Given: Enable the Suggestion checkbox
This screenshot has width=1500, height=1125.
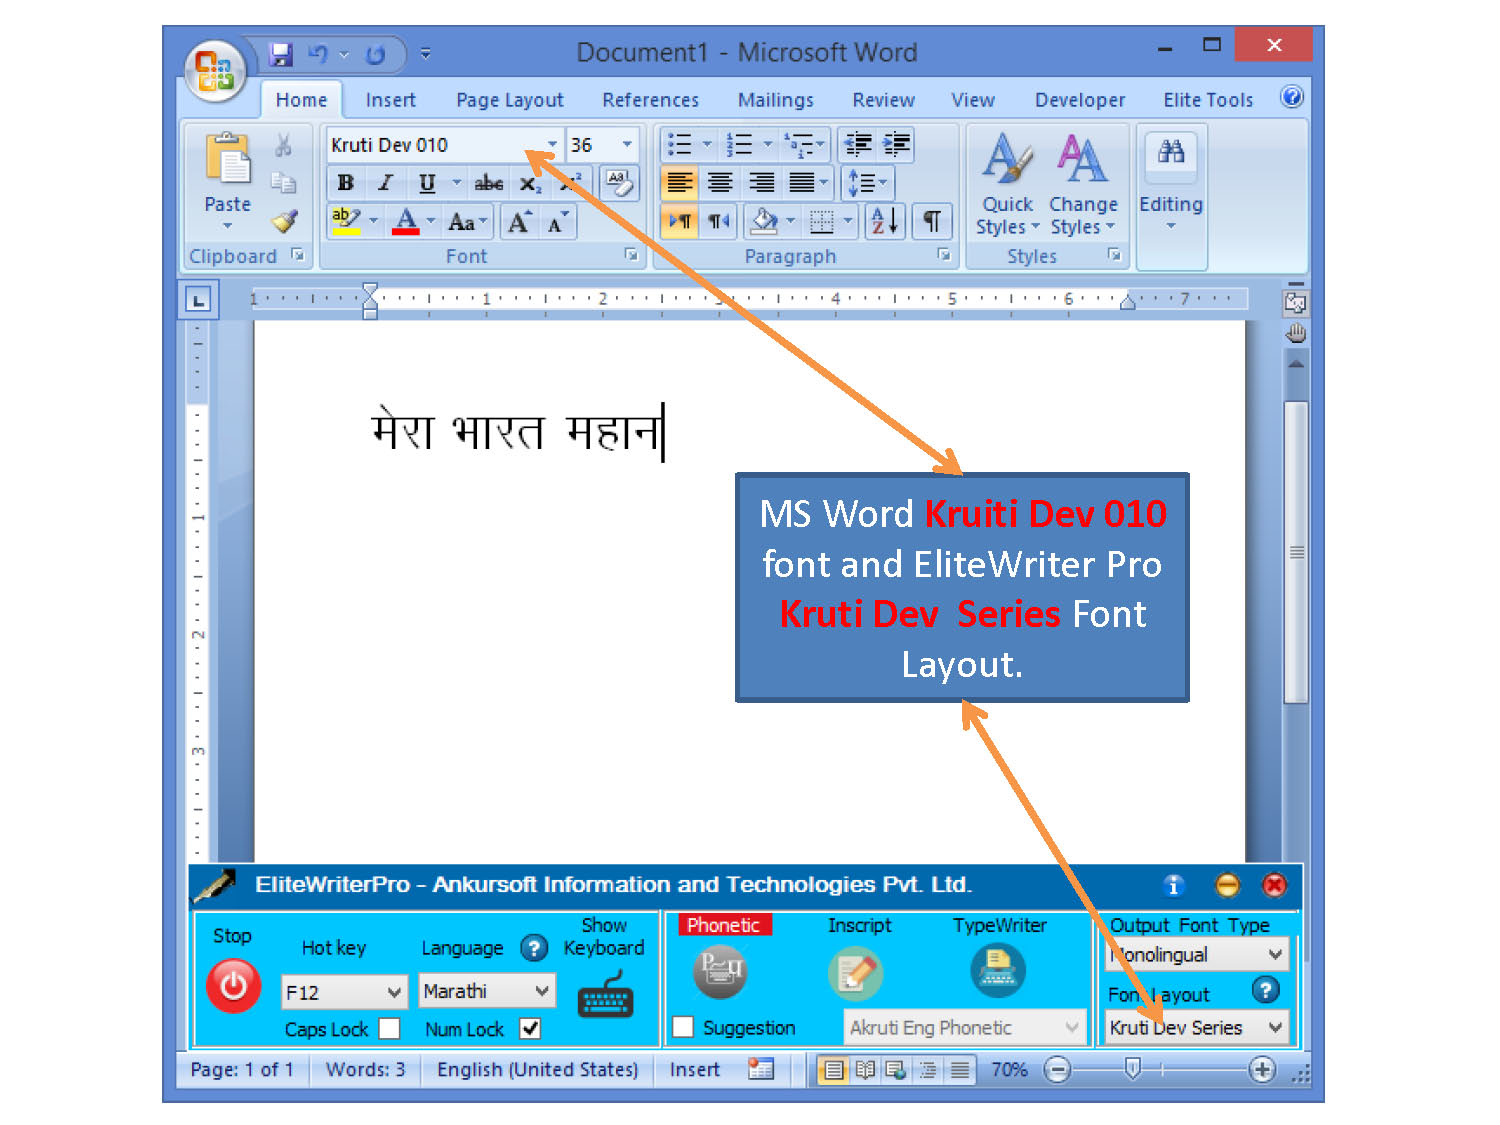Looking at the screenshot, I should tap(683, 1027).
